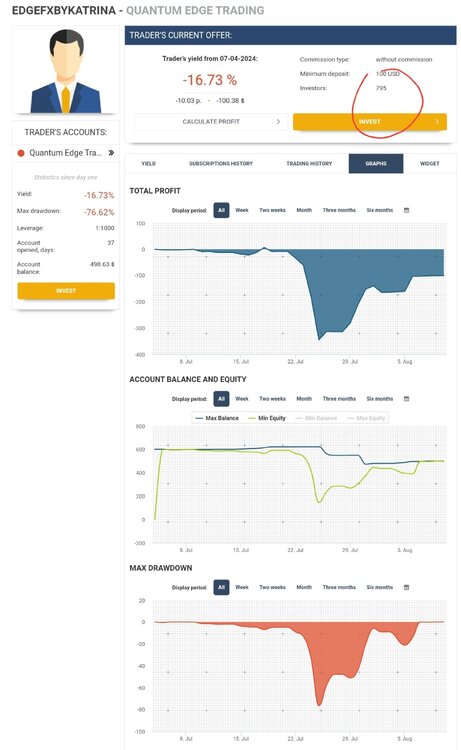Open calendar picker for Balance and Equity

(406, 399)
